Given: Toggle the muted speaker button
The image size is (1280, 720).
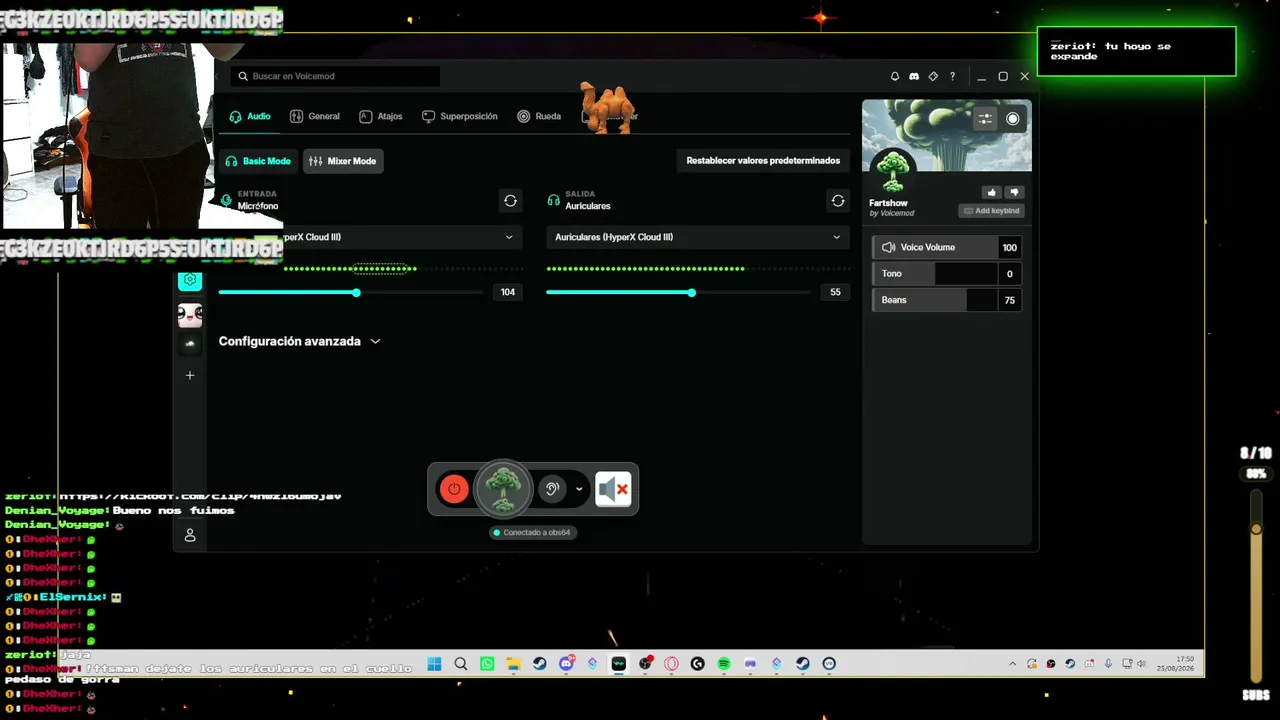Looking at the screenshot, I should tap(613, 489).
